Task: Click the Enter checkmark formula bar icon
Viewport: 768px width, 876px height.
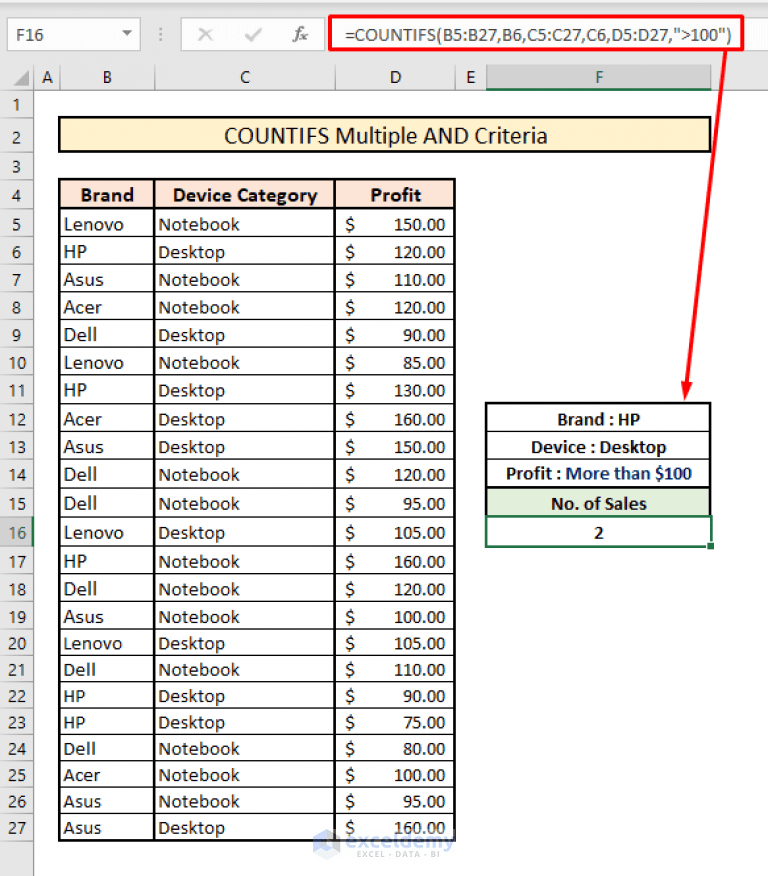Action: [253, 35]
